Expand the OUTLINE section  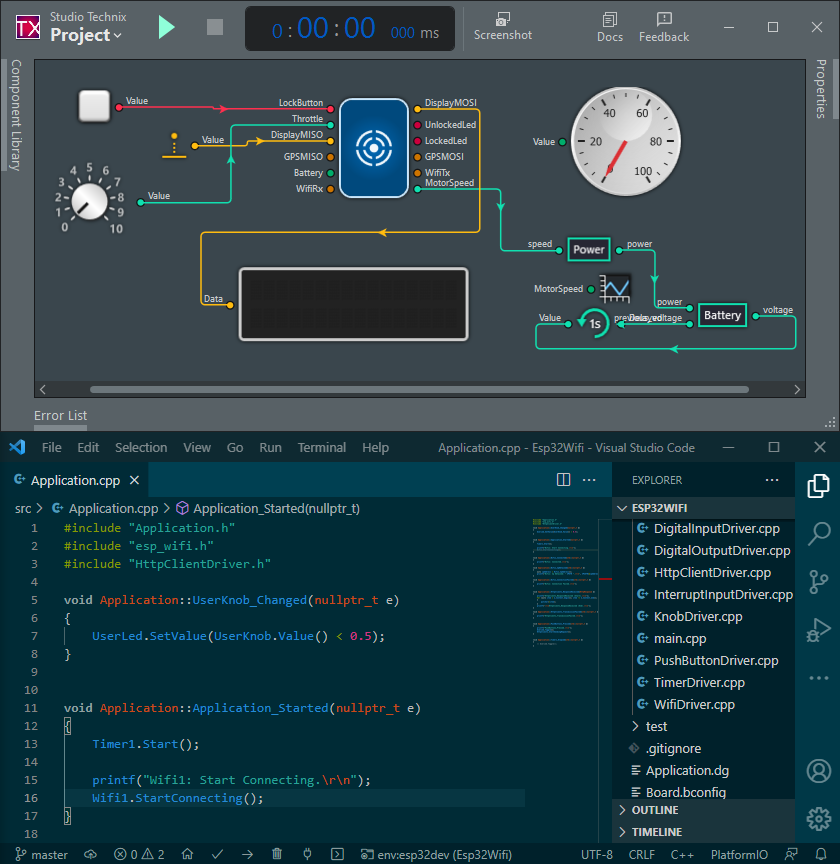(x=703, y=810)
